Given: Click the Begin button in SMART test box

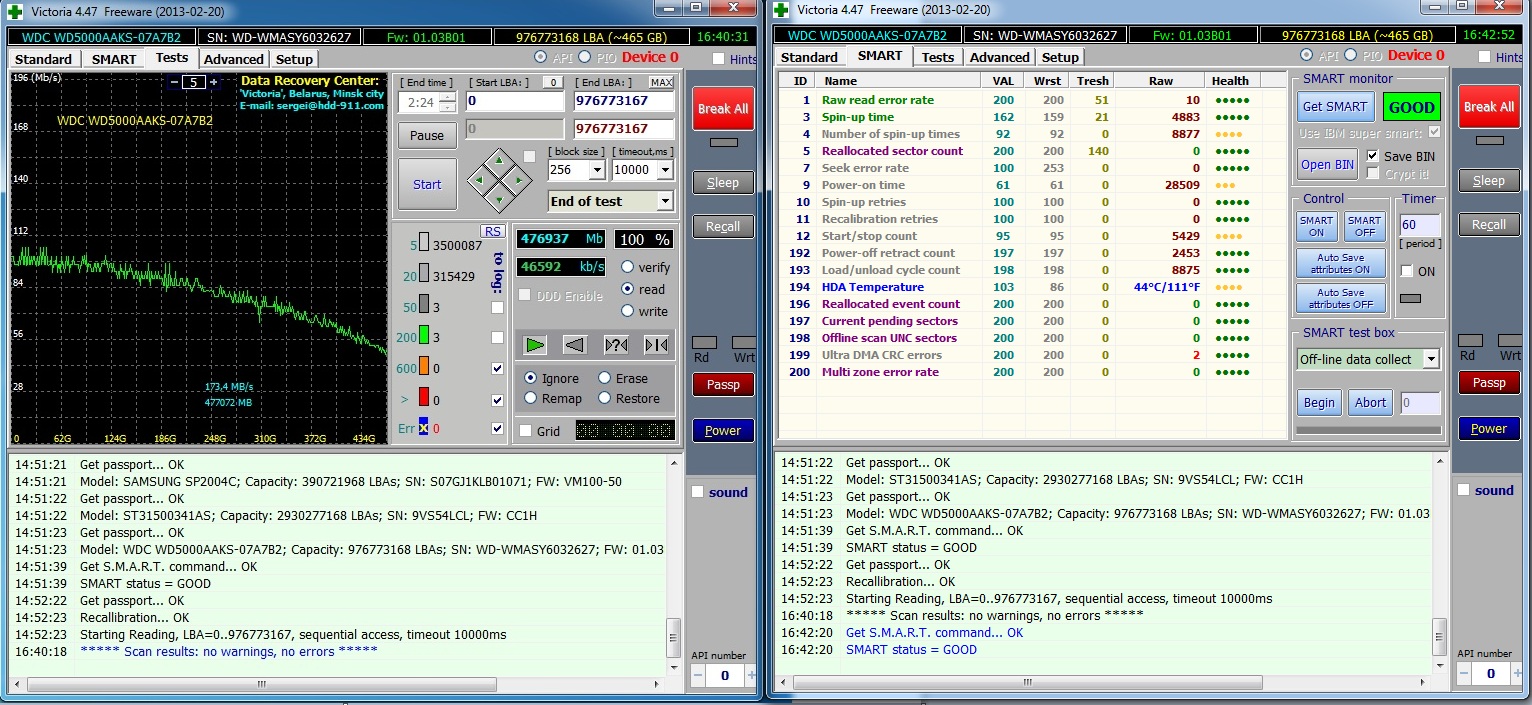Looking at the screenshot, I should [x=1319, y=402].
